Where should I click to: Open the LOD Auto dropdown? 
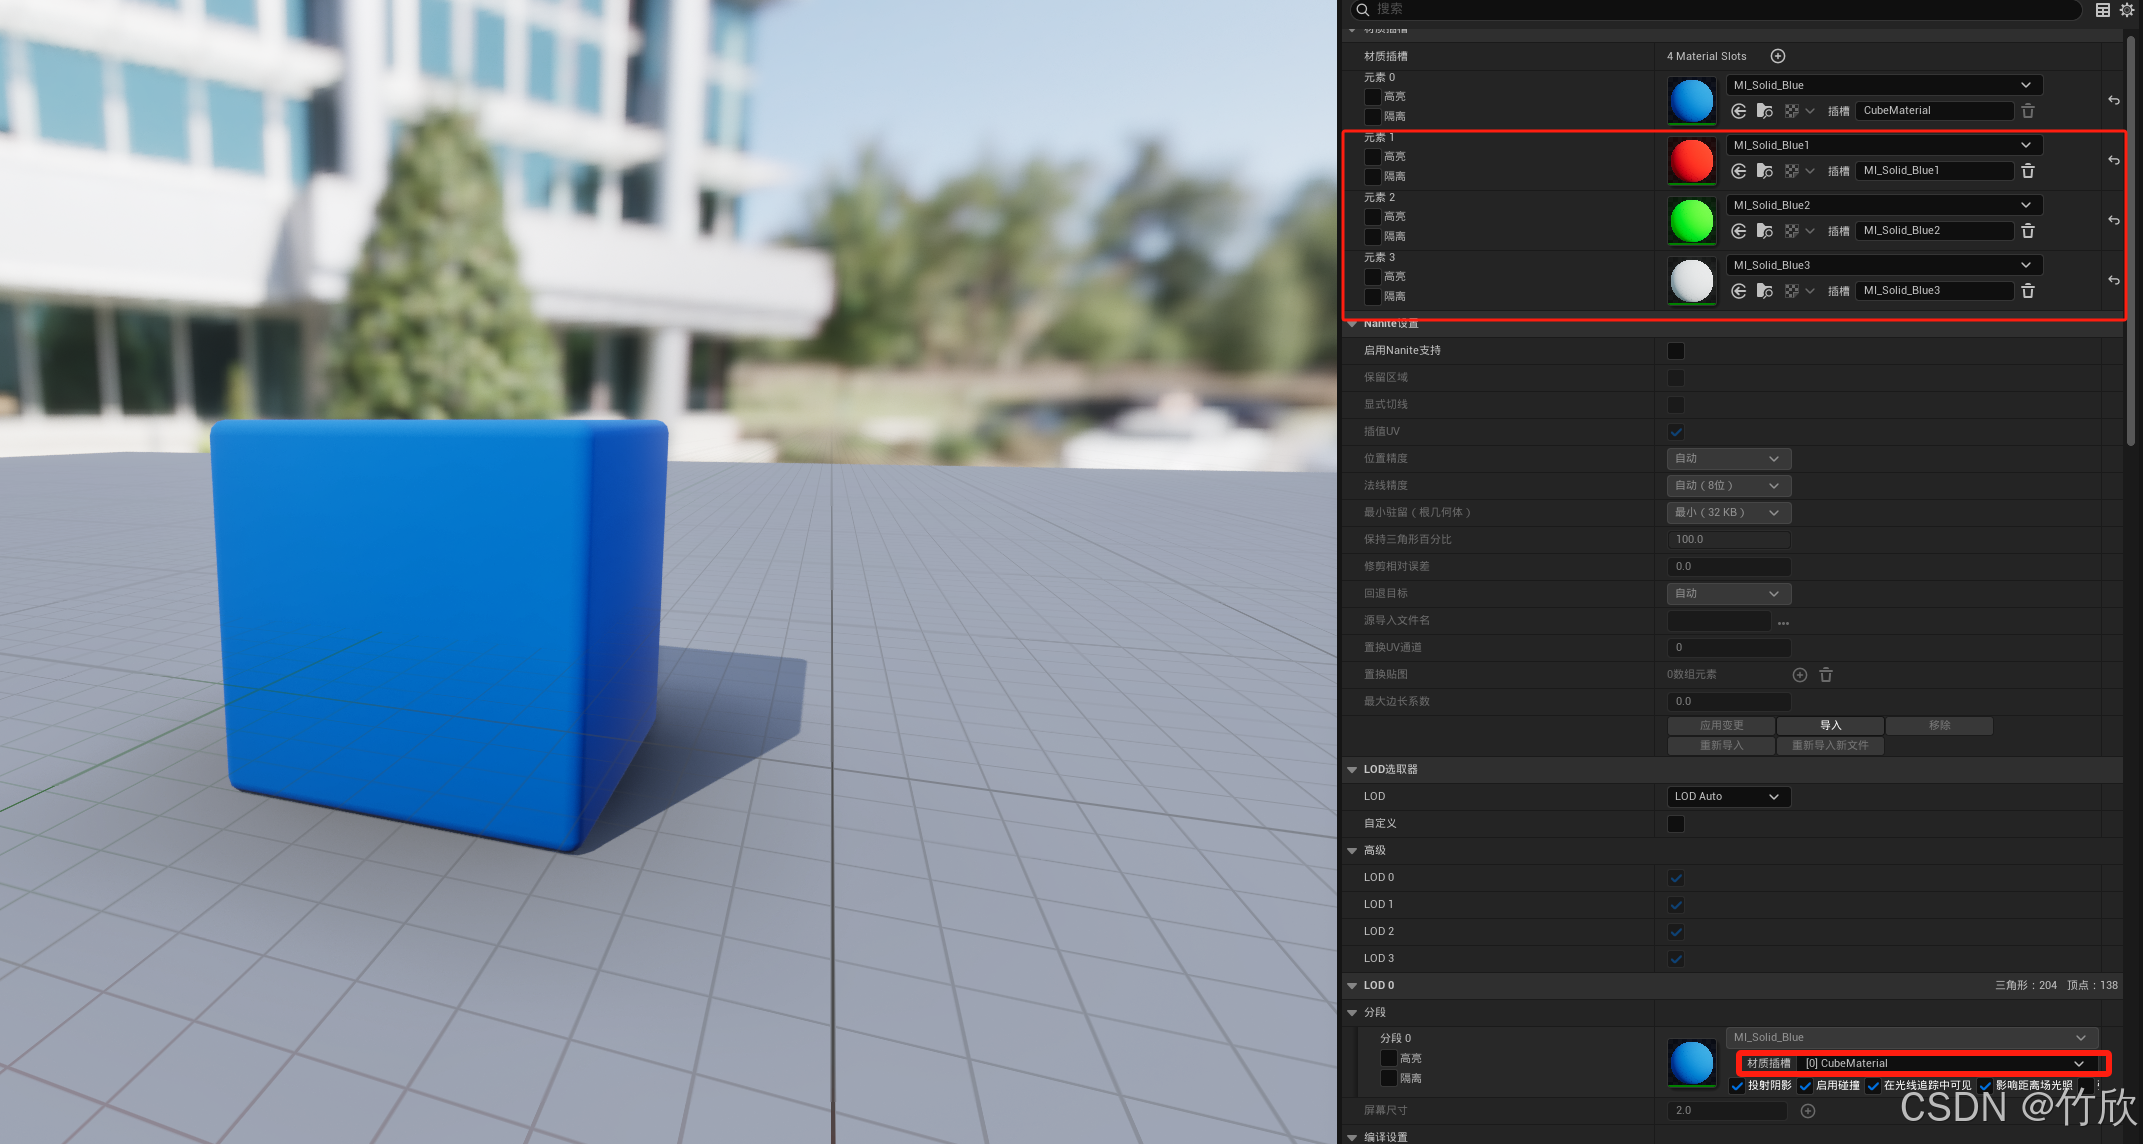(1728, 797)
